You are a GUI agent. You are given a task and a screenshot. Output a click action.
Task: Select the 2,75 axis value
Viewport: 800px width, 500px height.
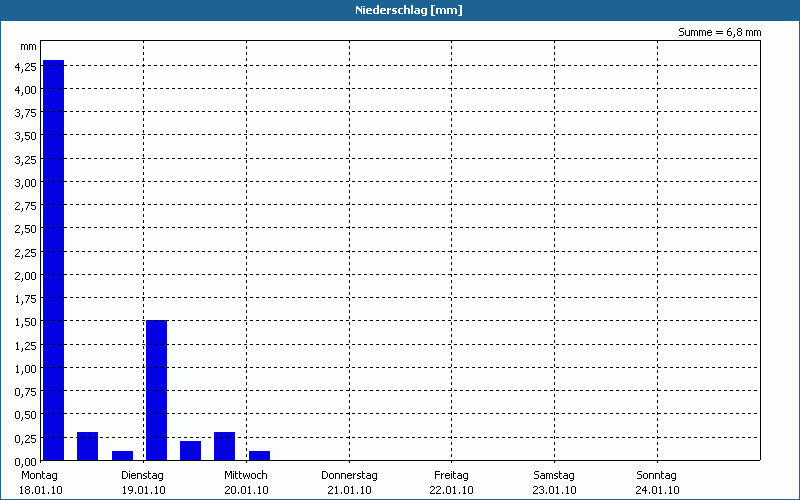tap(26, 206)
